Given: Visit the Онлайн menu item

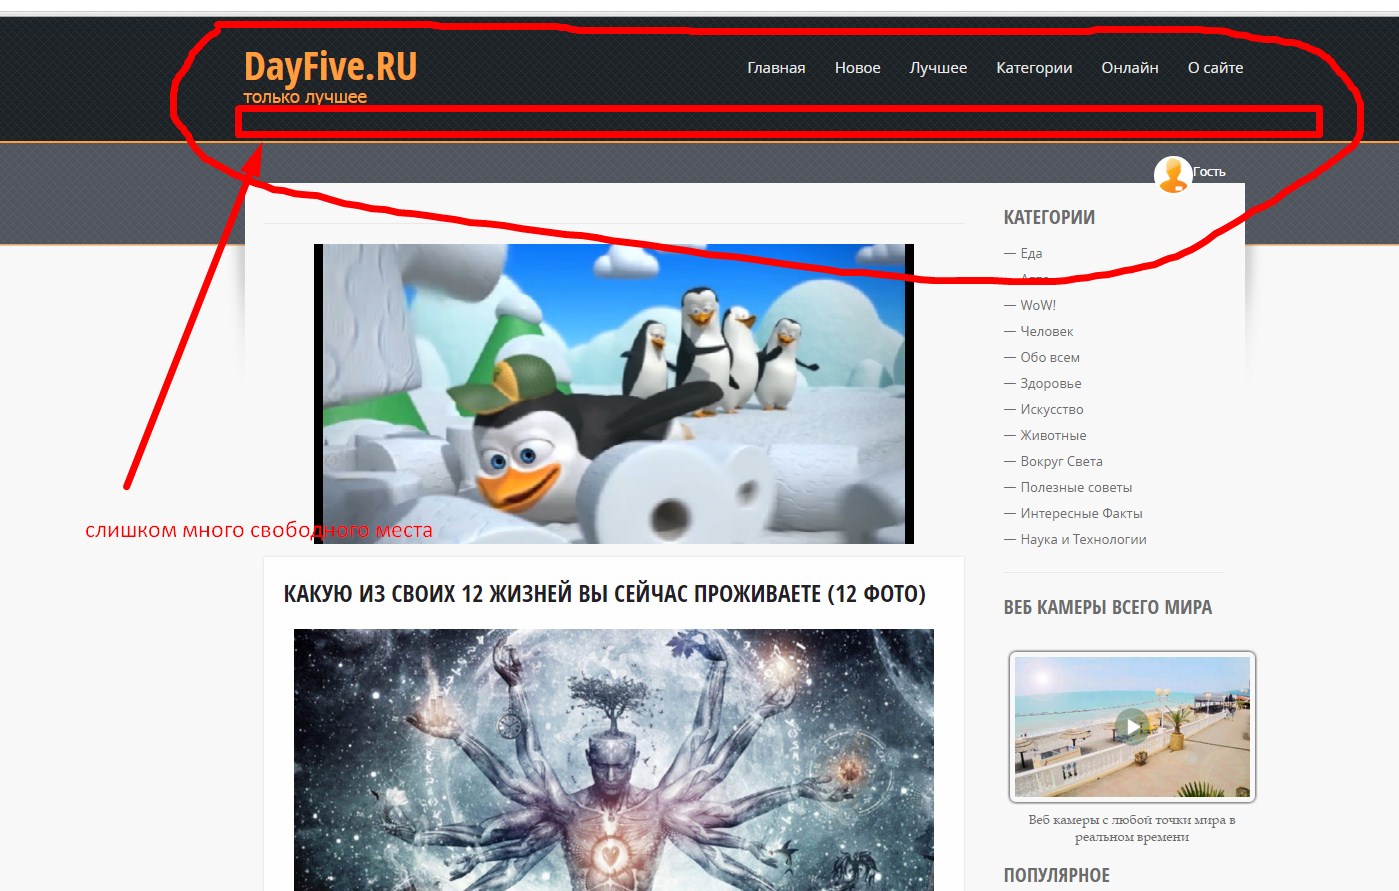Looking at the screenshot, I should (1130, 68).
